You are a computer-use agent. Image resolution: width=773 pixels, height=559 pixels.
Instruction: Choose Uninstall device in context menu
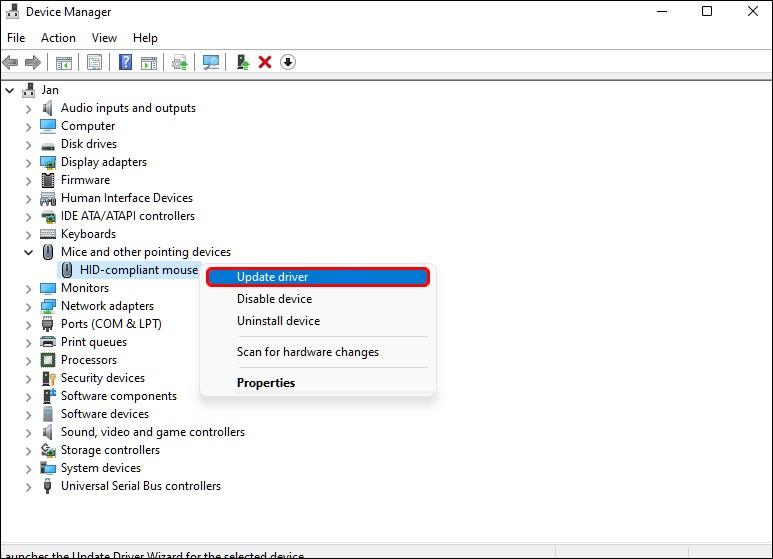[x=278, y=321]
